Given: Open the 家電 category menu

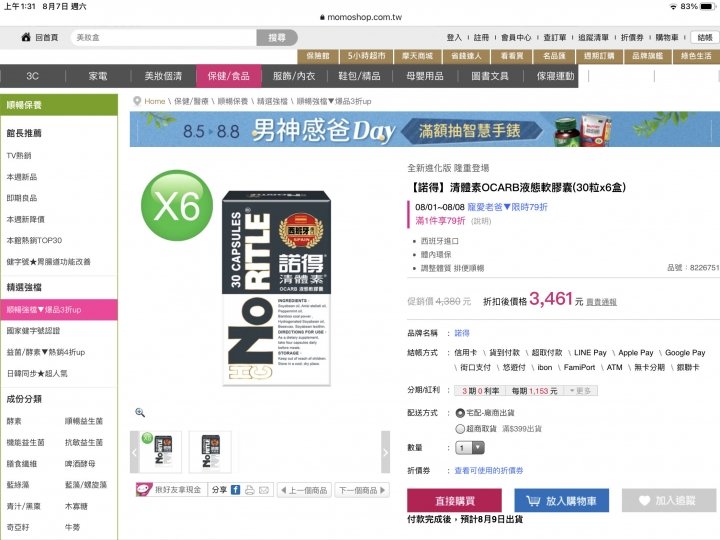Looking at the screenshot, I should [x=98, y=76].
